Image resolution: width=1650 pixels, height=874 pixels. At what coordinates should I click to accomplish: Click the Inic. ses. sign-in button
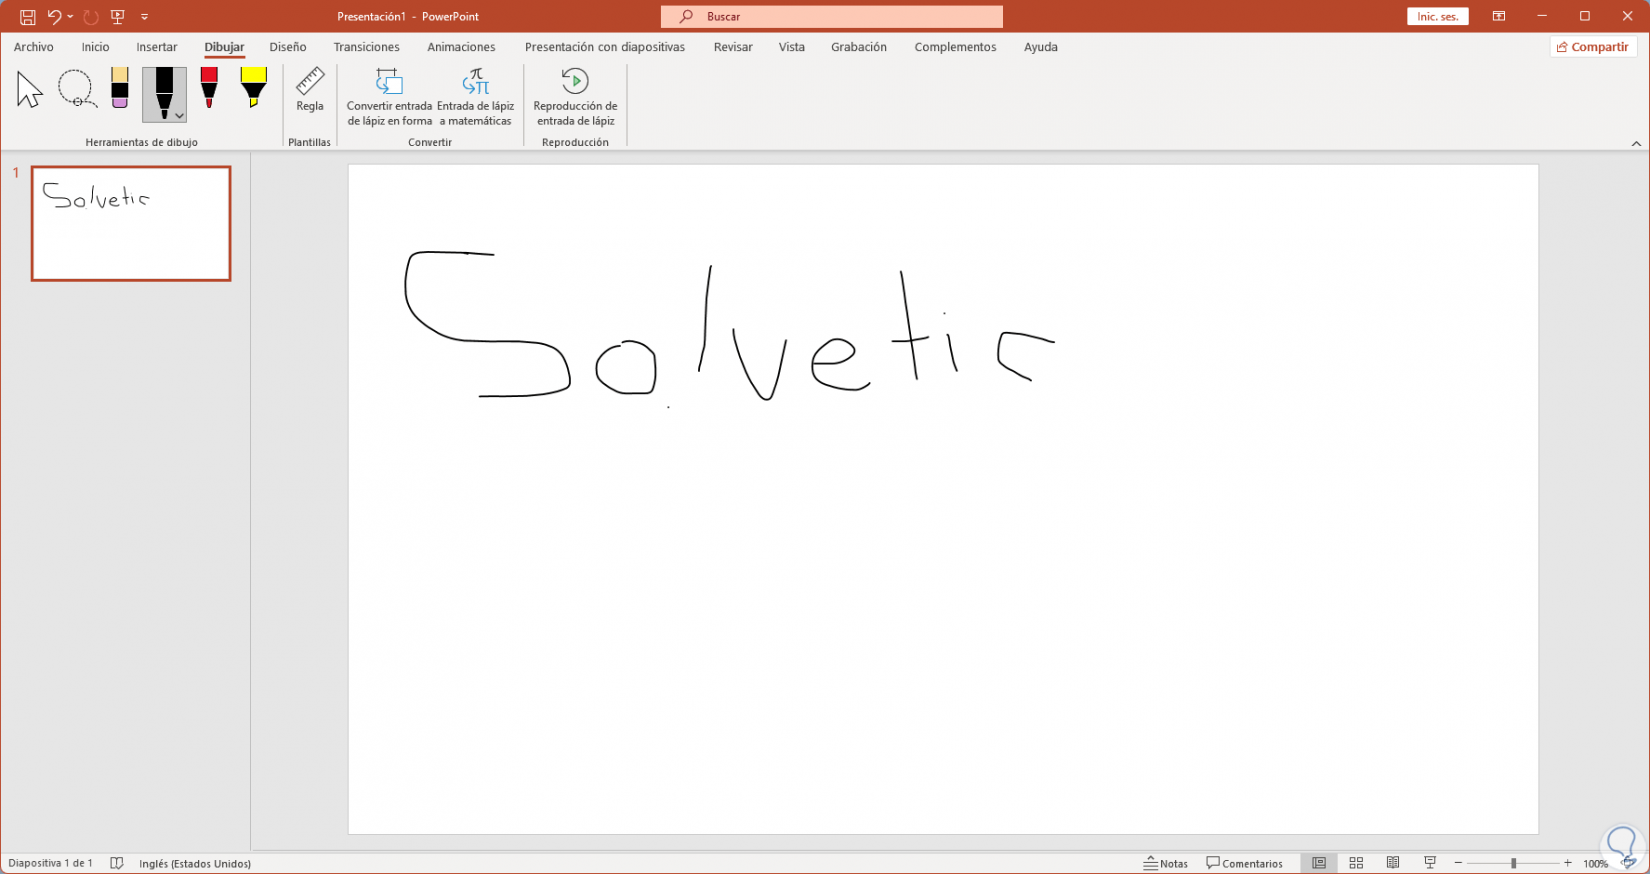(1437, 17)
